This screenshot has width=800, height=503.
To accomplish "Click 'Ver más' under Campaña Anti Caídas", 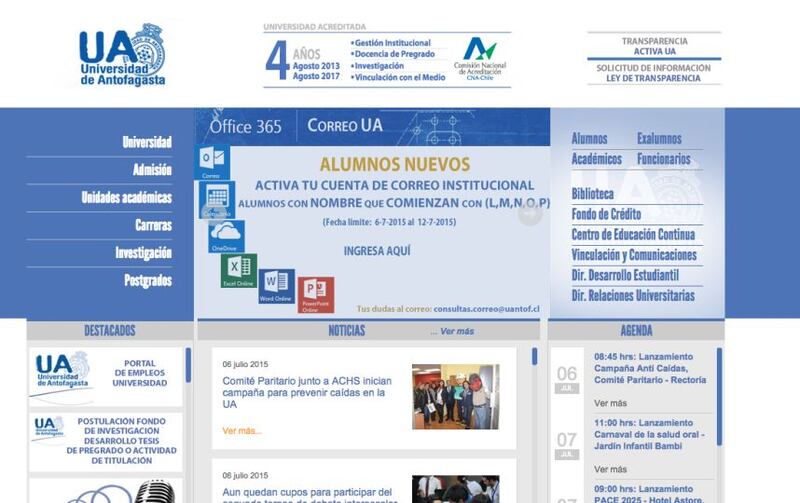I will tap(610, 403).
